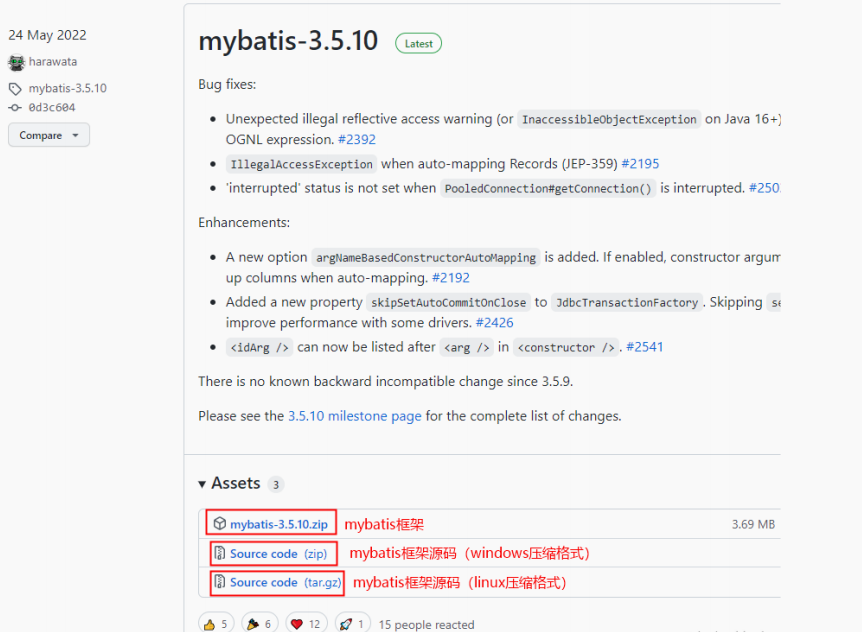Open commit 0d3c604
The height and width of the screenshot is (632, 862).
(52, 107)
